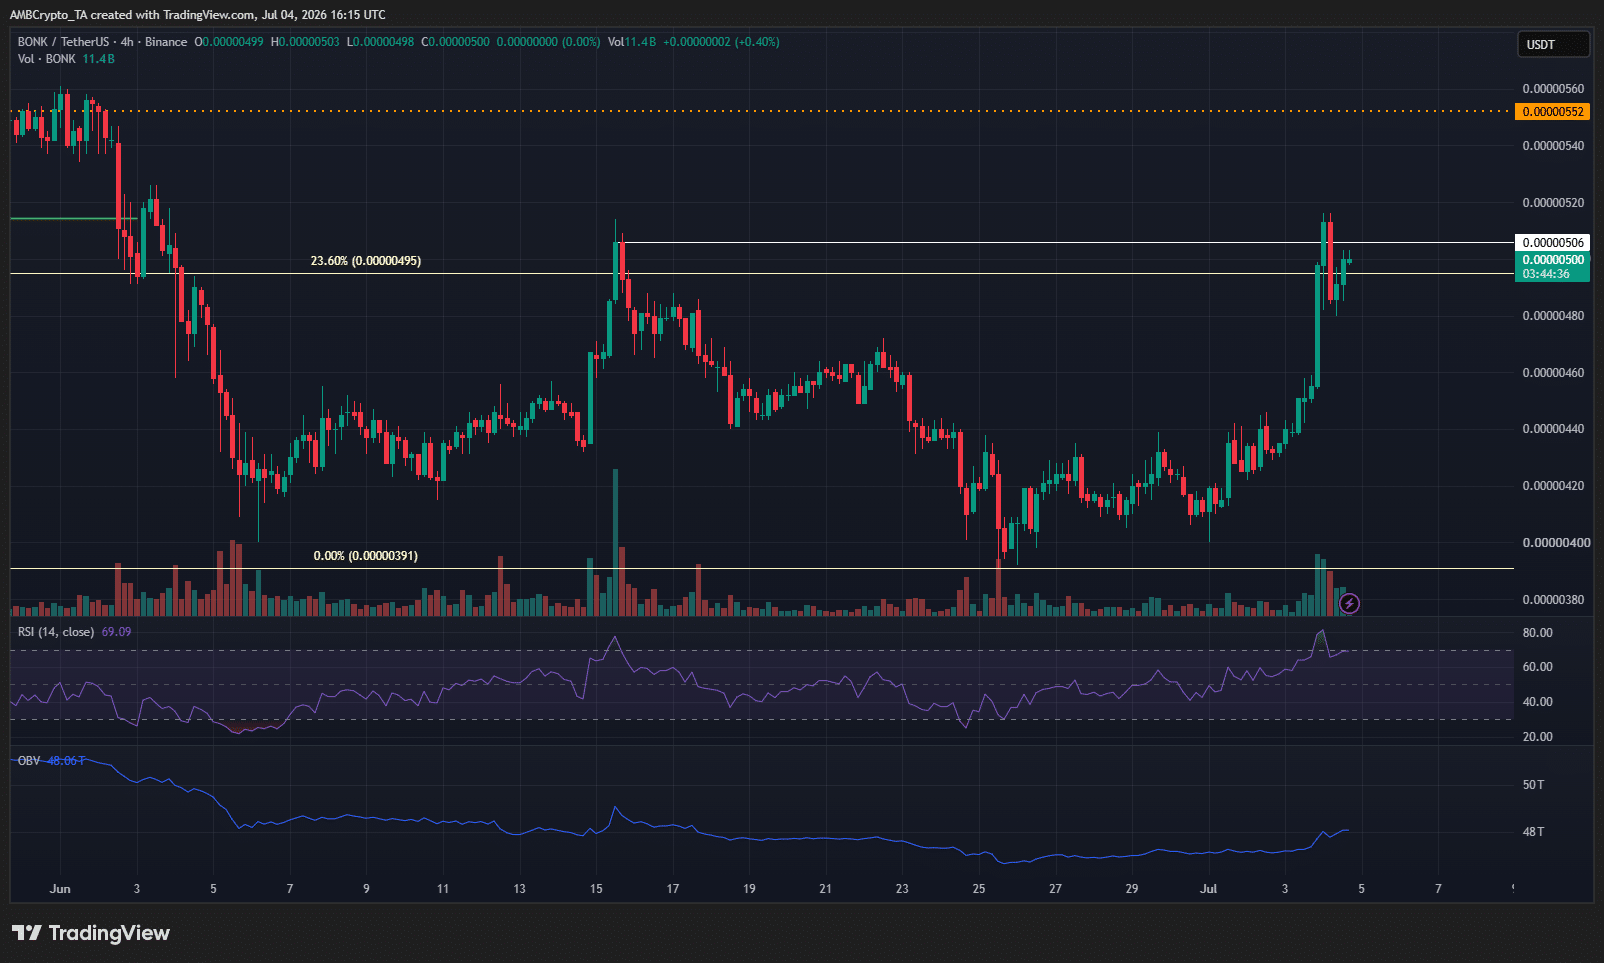Click the RSI axis value 60.00
1604x963 pixels.
[1537, 667]
